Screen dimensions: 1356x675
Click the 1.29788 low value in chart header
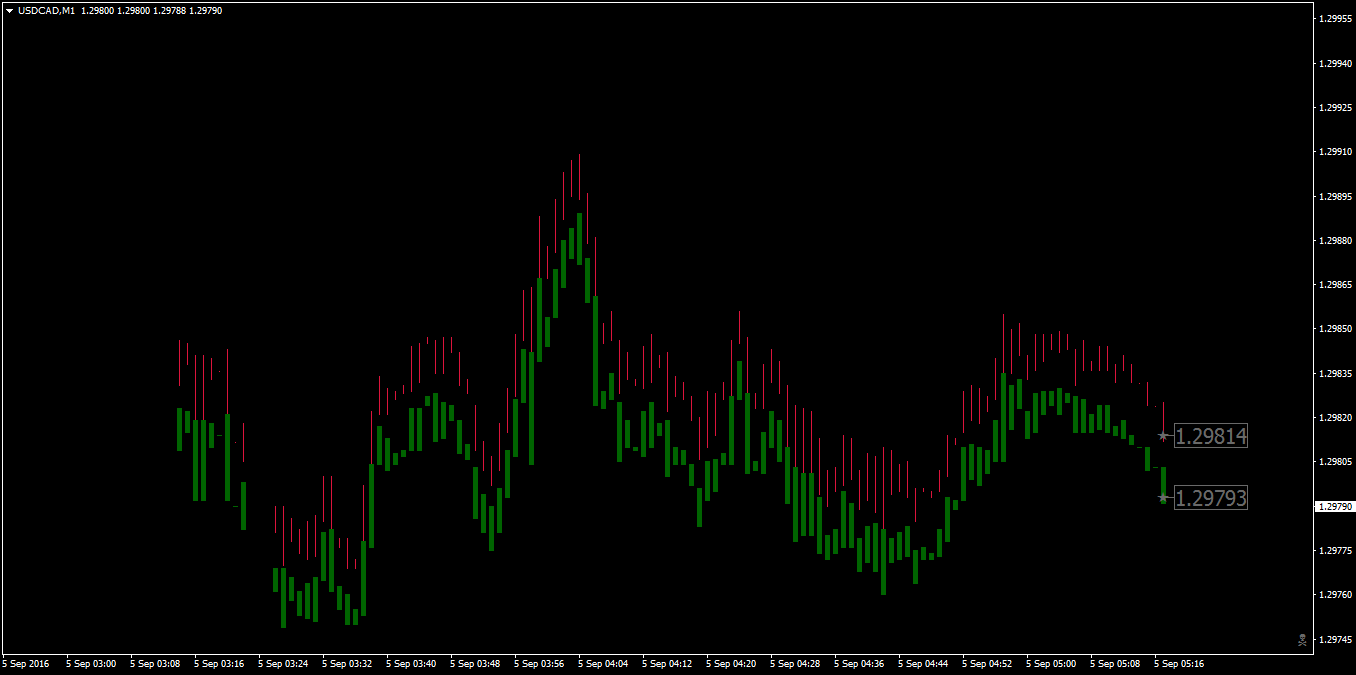169,10
